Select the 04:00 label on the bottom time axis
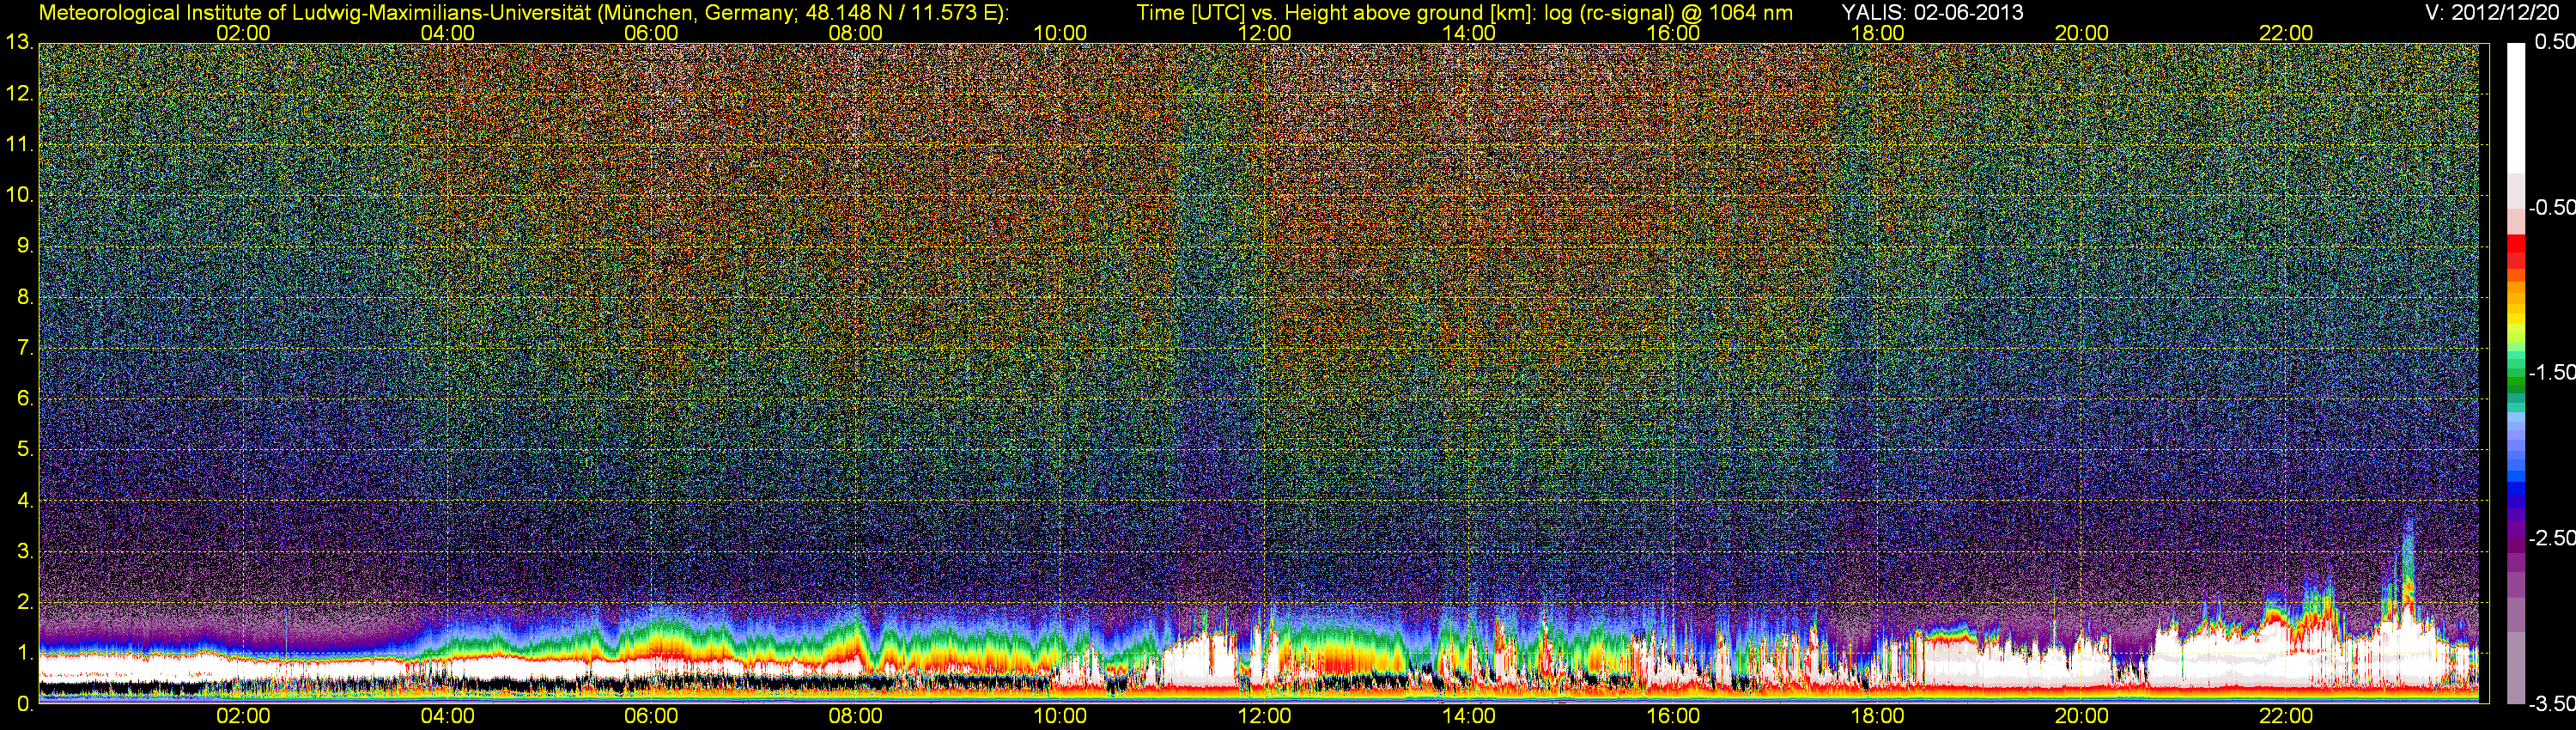2576x730 pixels. coord(447,716)
